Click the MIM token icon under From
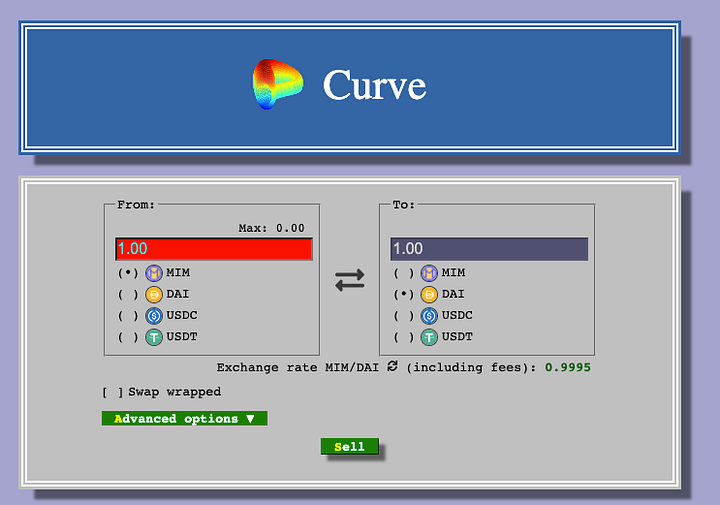This screenshot has height=505, width=720. pos(154,273)
